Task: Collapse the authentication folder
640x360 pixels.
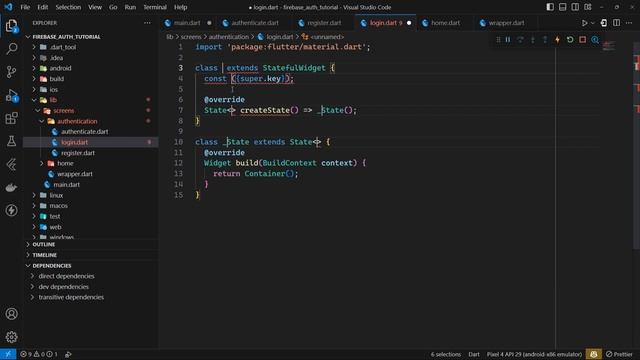Action: [77, 121]
